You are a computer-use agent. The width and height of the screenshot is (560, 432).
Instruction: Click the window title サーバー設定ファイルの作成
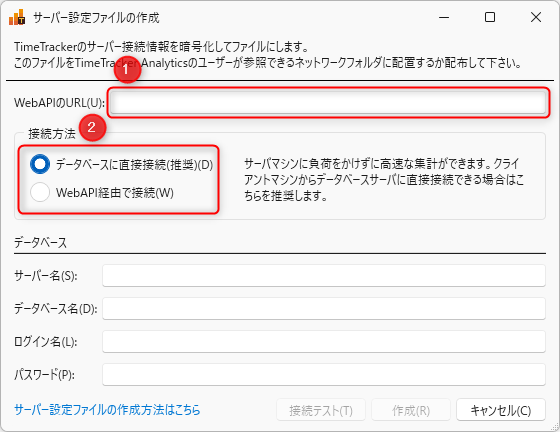(x=96, y=17)
